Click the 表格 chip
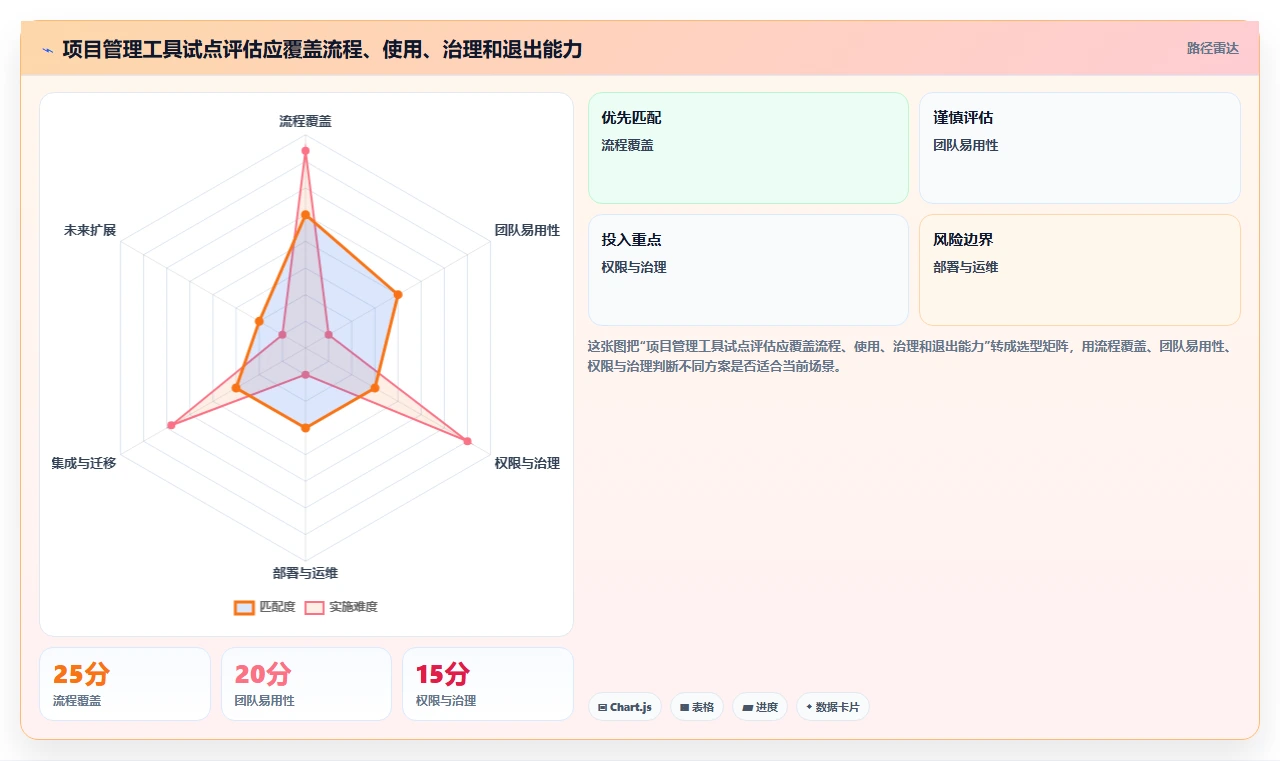Screen dimensions: 1280x761 (697, 707)
